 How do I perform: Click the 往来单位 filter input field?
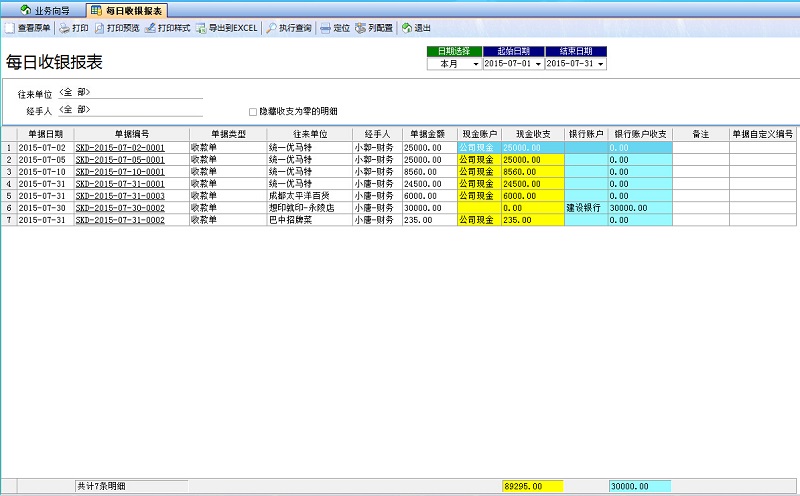click(130, 93)
